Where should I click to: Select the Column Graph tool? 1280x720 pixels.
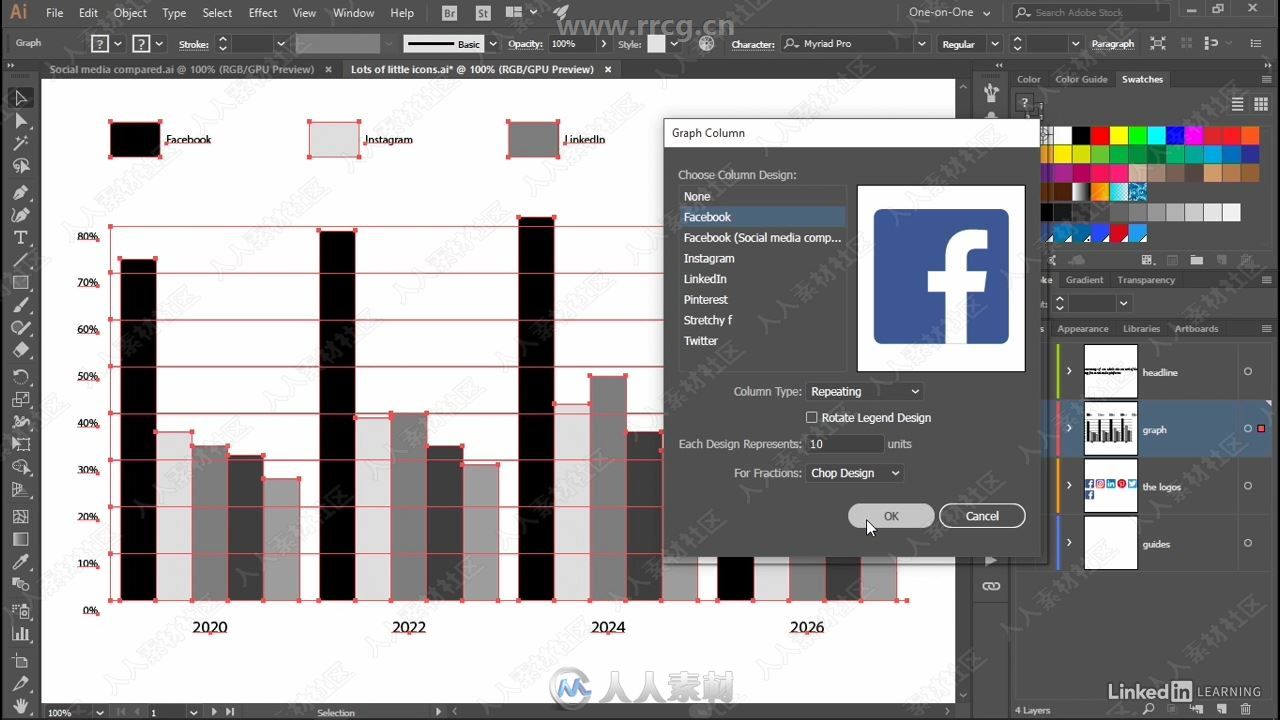click(20, 634)
